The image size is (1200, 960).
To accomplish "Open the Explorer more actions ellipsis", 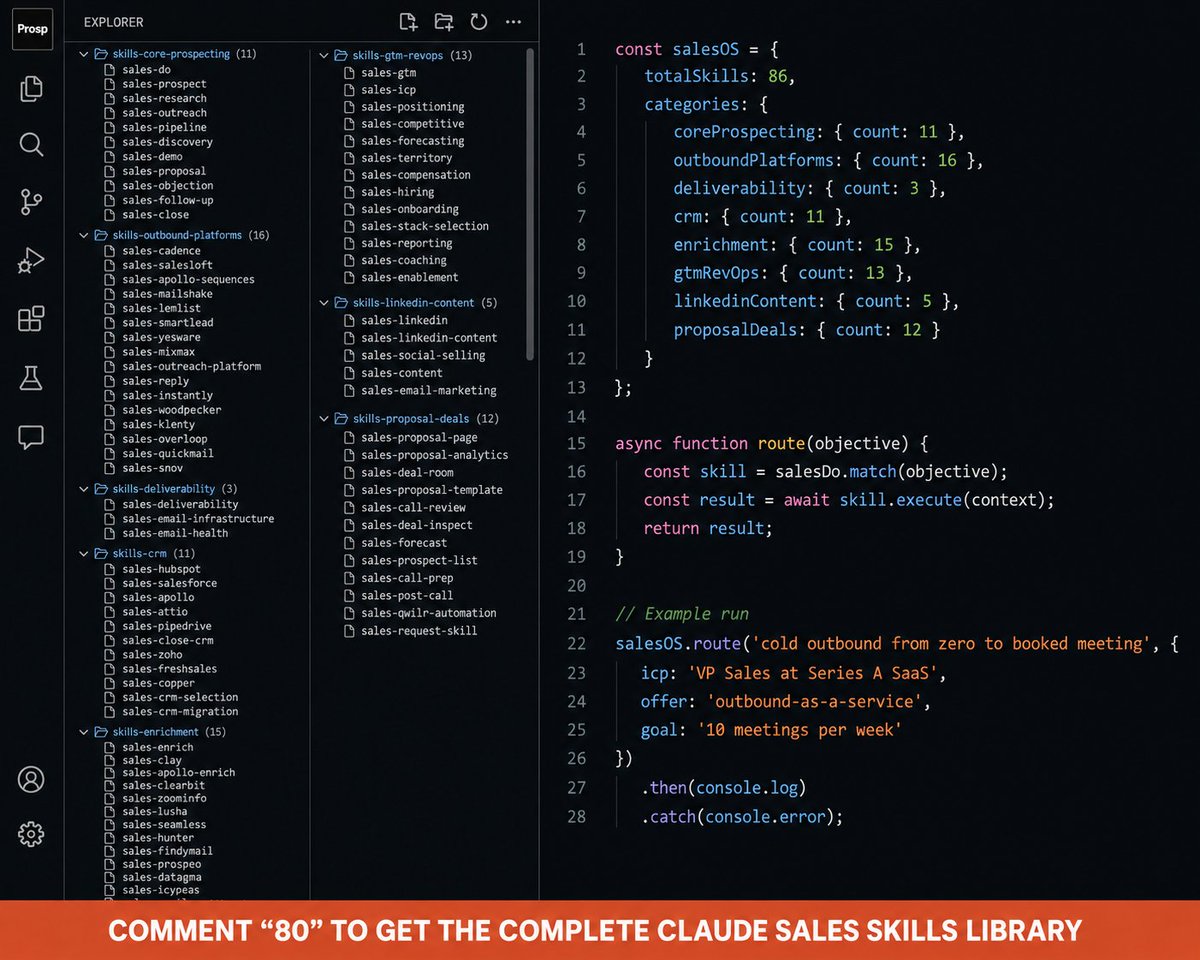I will coord(513,22).
